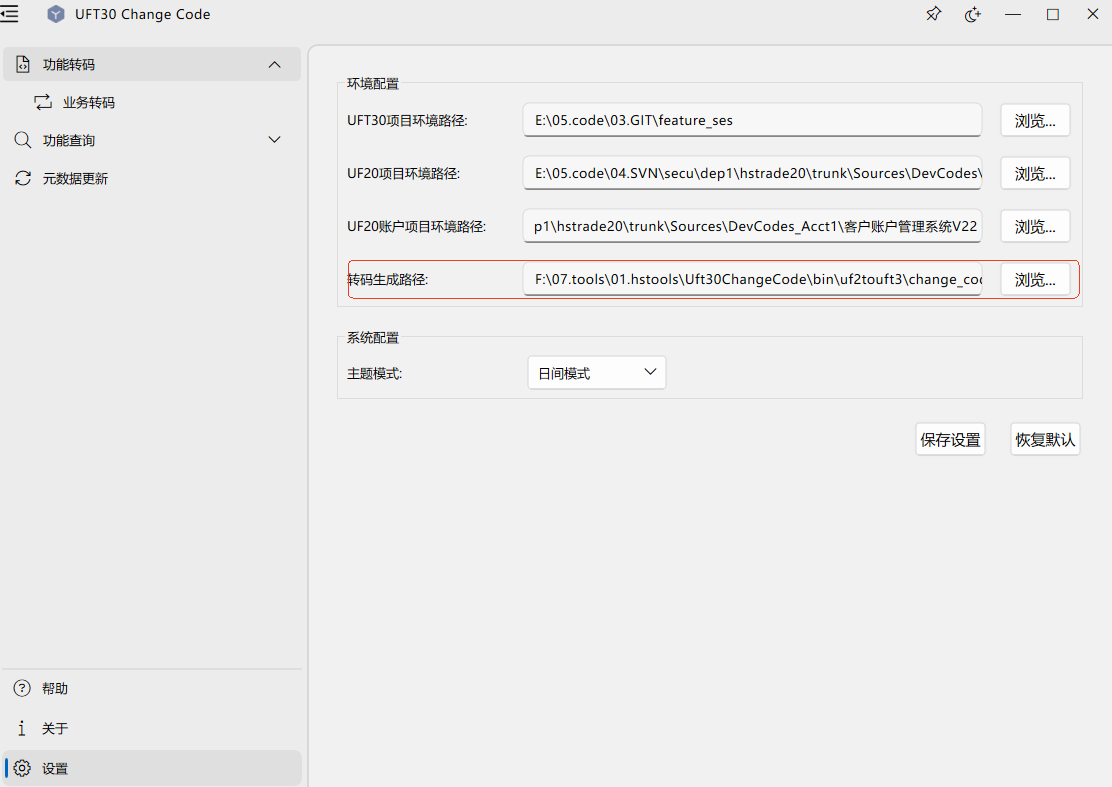
Task: Click the 功能转码 document icon
Action: [23, 65]
